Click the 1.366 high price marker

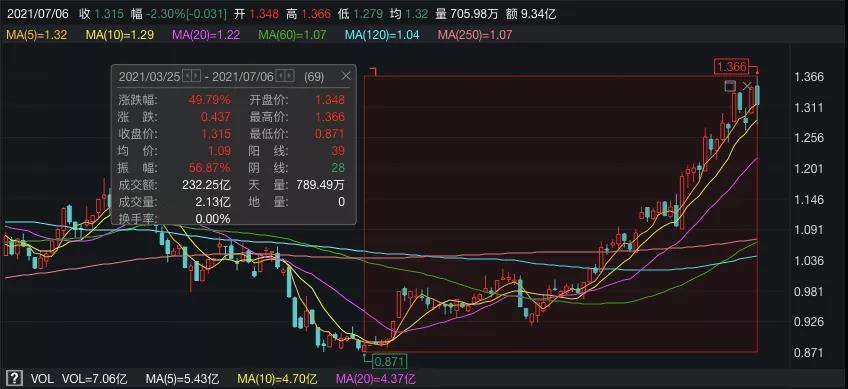pos(731,67)
